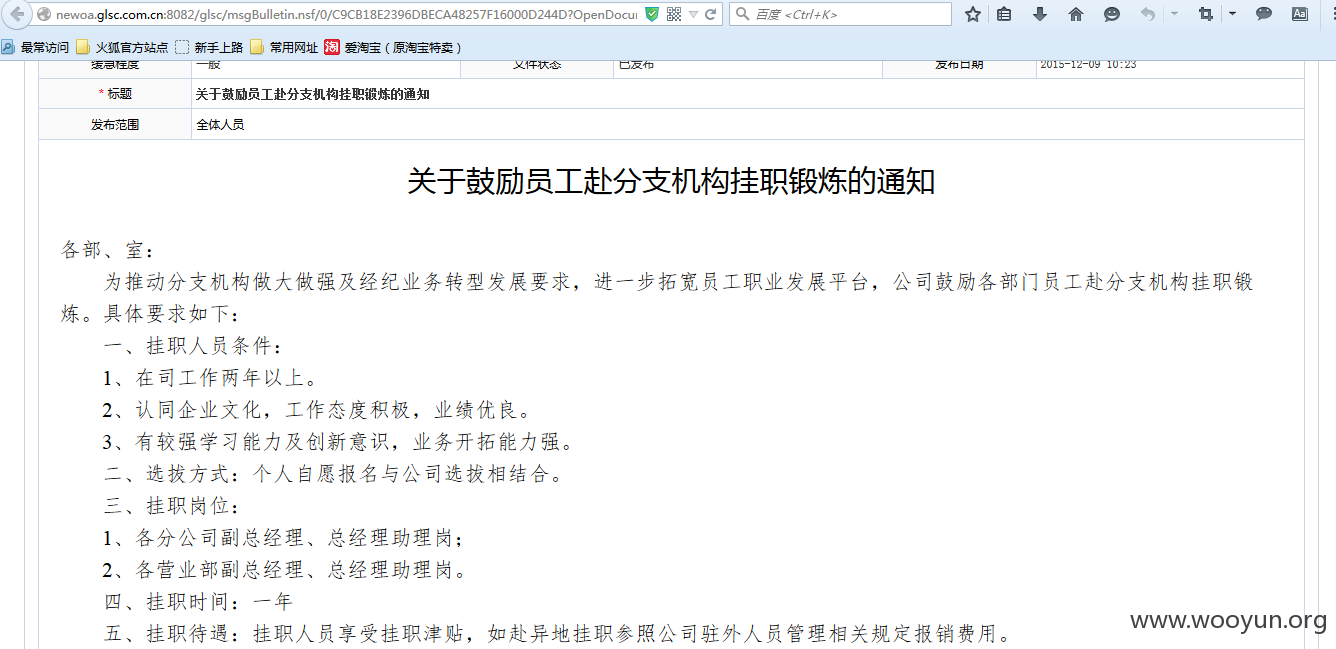Open the 常用网址 bookmark folder
Image resolution: width=1336 pixels, height=649 pixels.
[x=285, y=47]
